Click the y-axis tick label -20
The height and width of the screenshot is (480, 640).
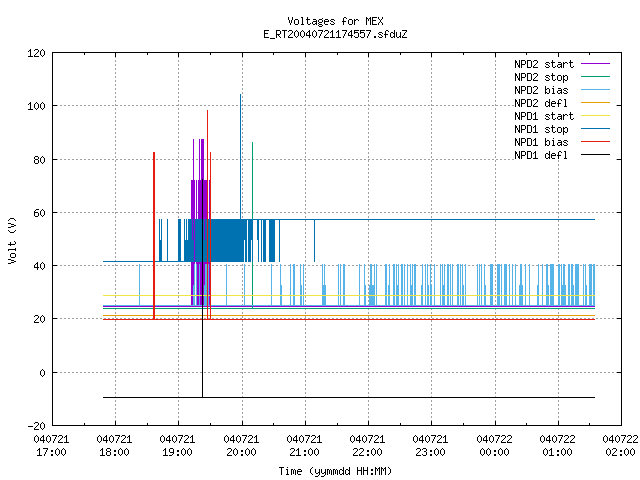tap(36, 426)
